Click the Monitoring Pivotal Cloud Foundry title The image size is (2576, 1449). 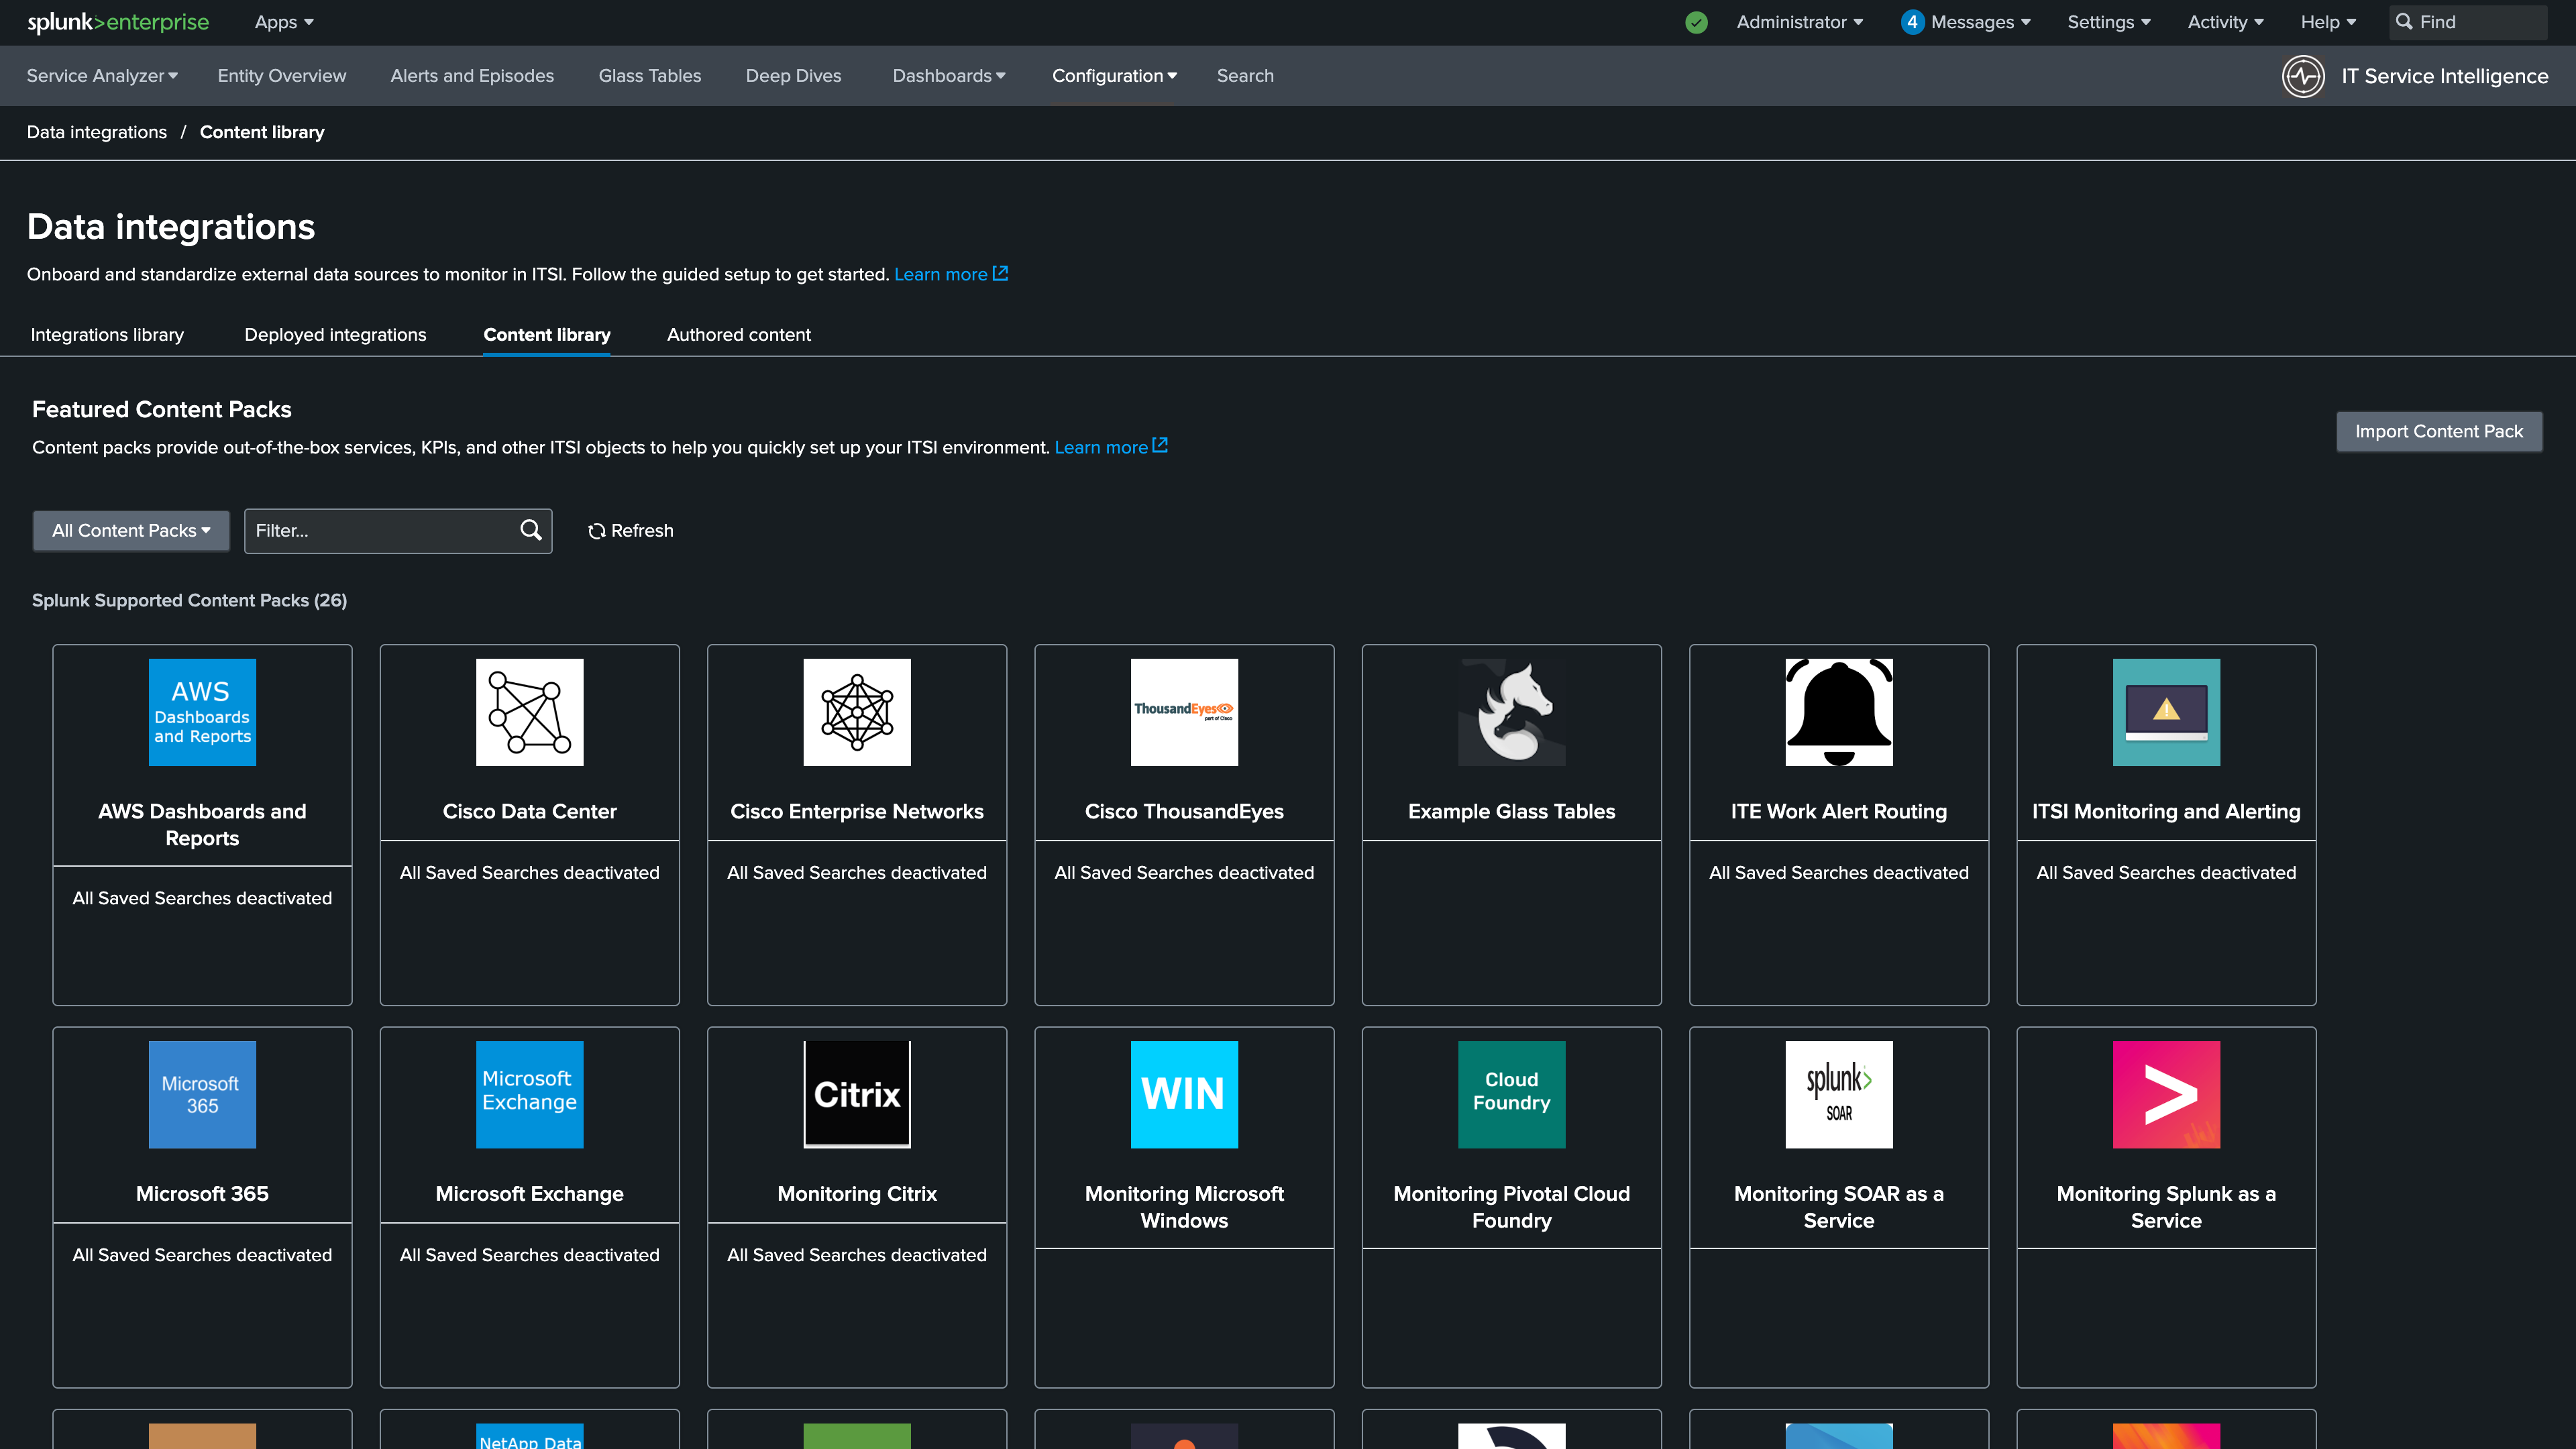tap(1512, 1207)
